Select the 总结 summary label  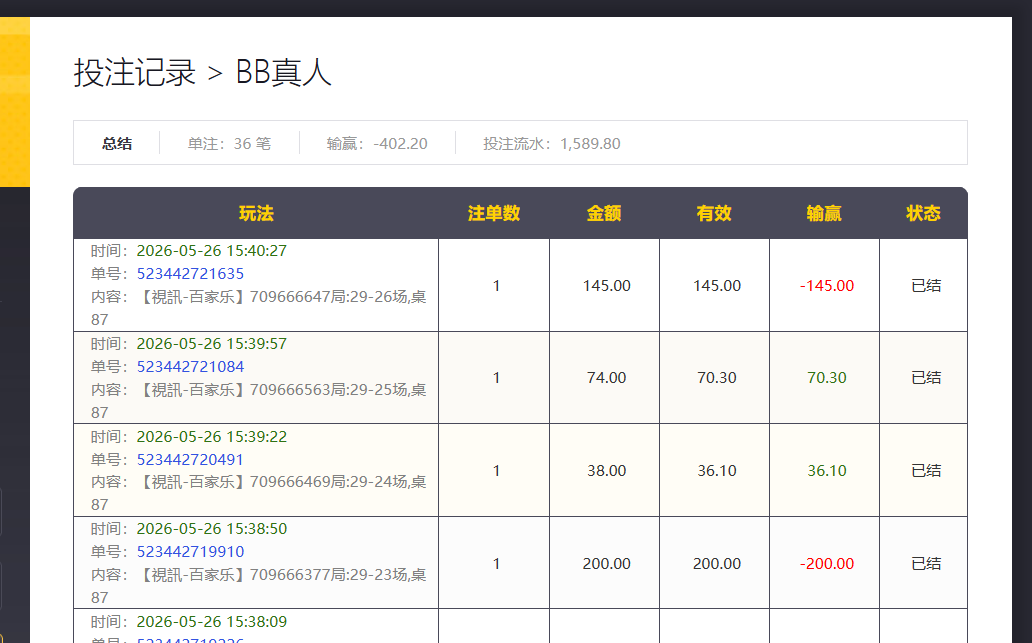pyautogui.click(x=117, y=143)
